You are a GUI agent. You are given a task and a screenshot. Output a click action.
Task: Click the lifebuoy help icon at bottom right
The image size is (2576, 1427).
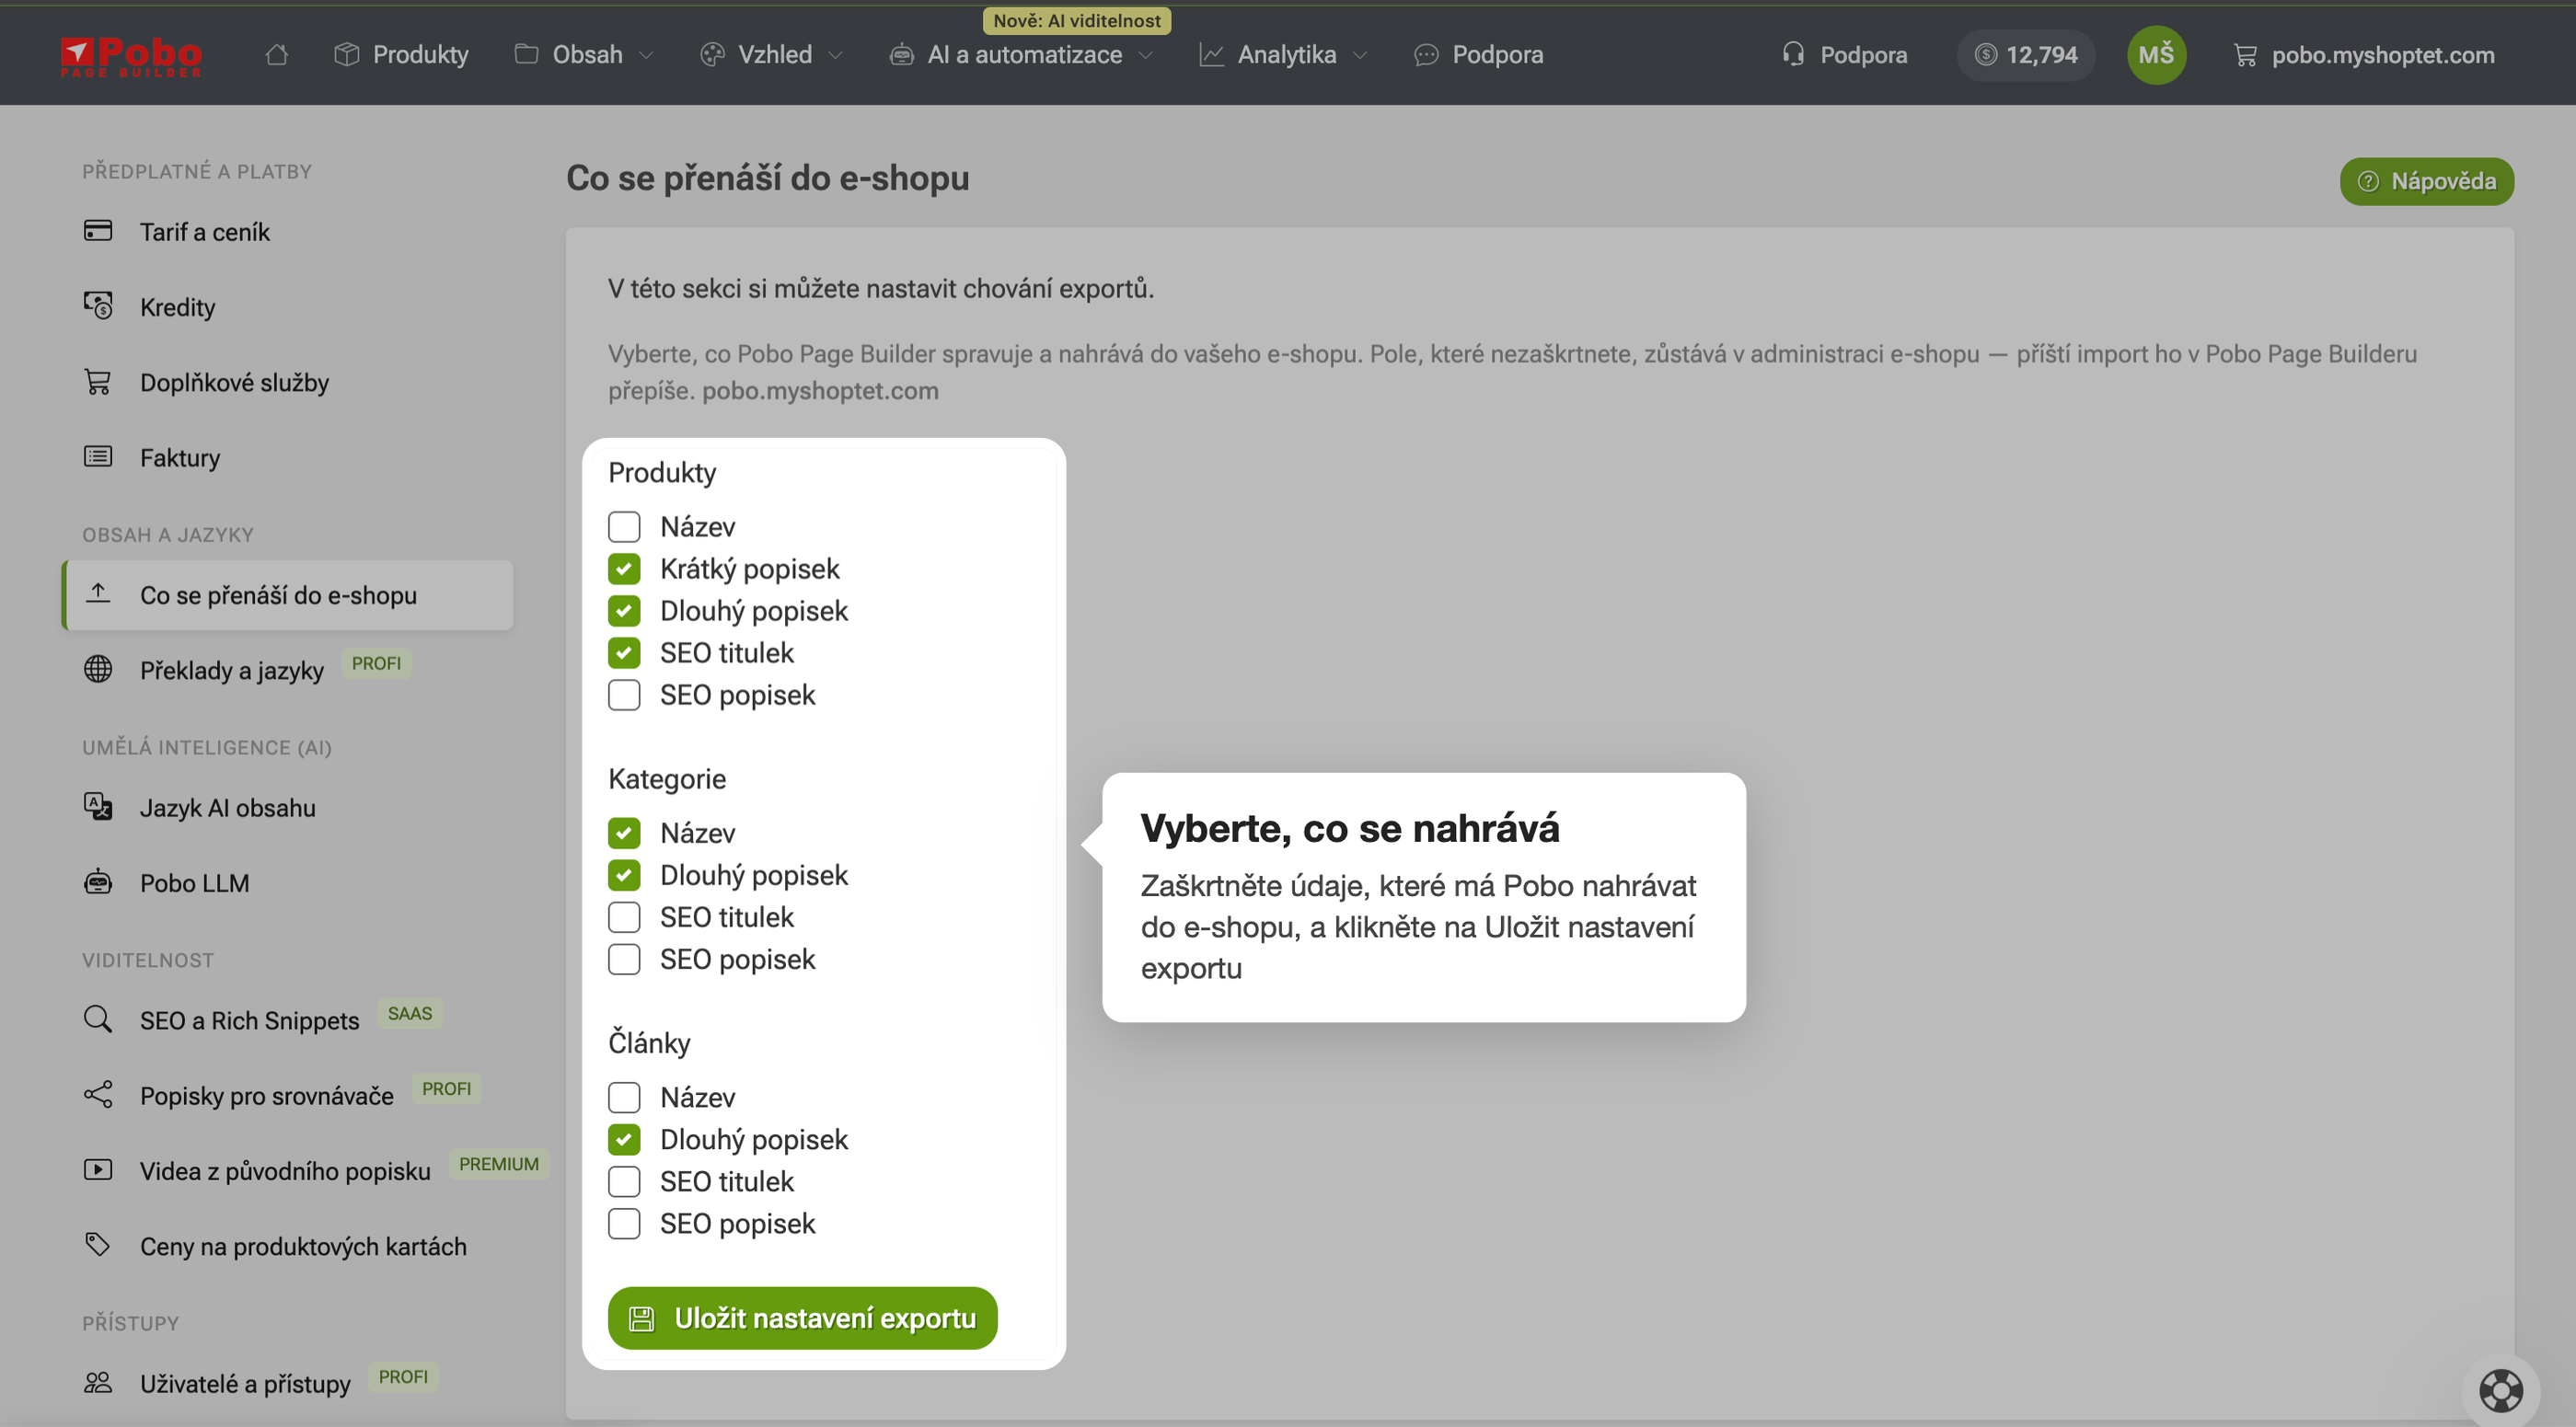click(2500, 1390)
